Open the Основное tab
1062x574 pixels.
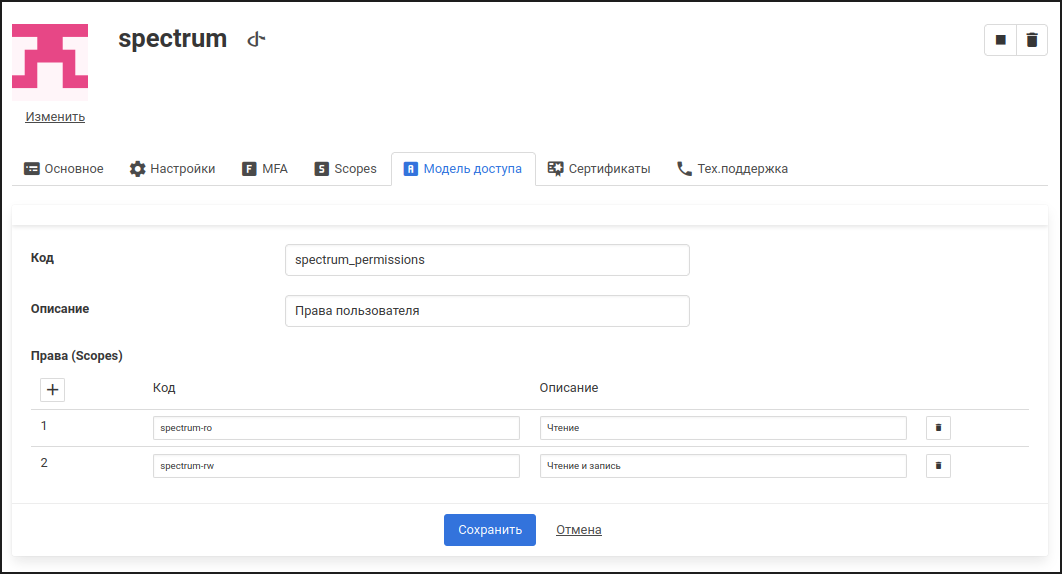pyautogui.click(x=64, y=169)
